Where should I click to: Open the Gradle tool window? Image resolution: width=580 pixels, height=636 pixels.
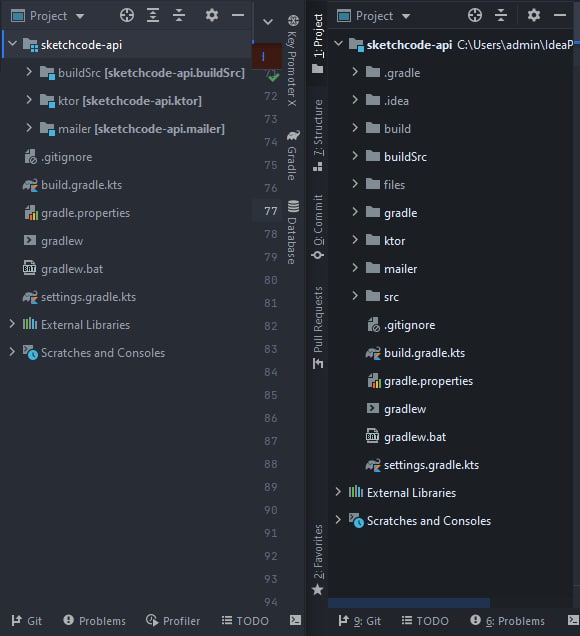tap(293, 155)
